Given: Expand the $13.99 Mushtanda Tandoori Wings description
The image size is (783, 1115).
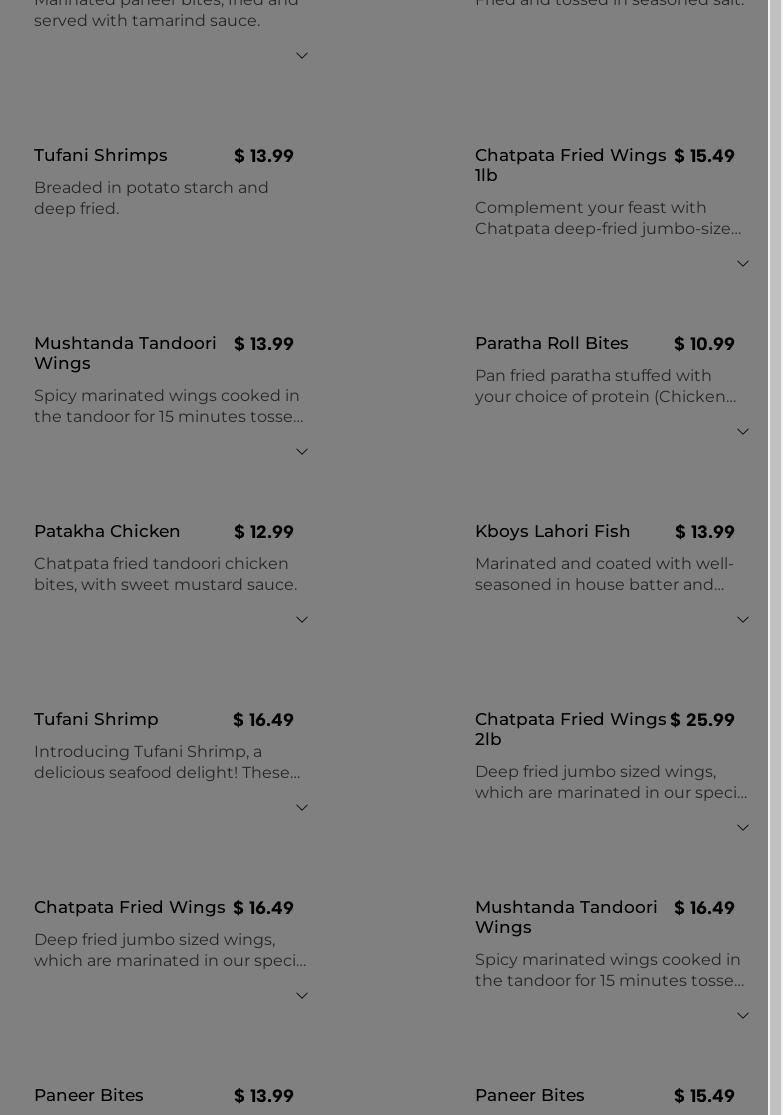Looking at the screenshot, I should click(301, 452).
